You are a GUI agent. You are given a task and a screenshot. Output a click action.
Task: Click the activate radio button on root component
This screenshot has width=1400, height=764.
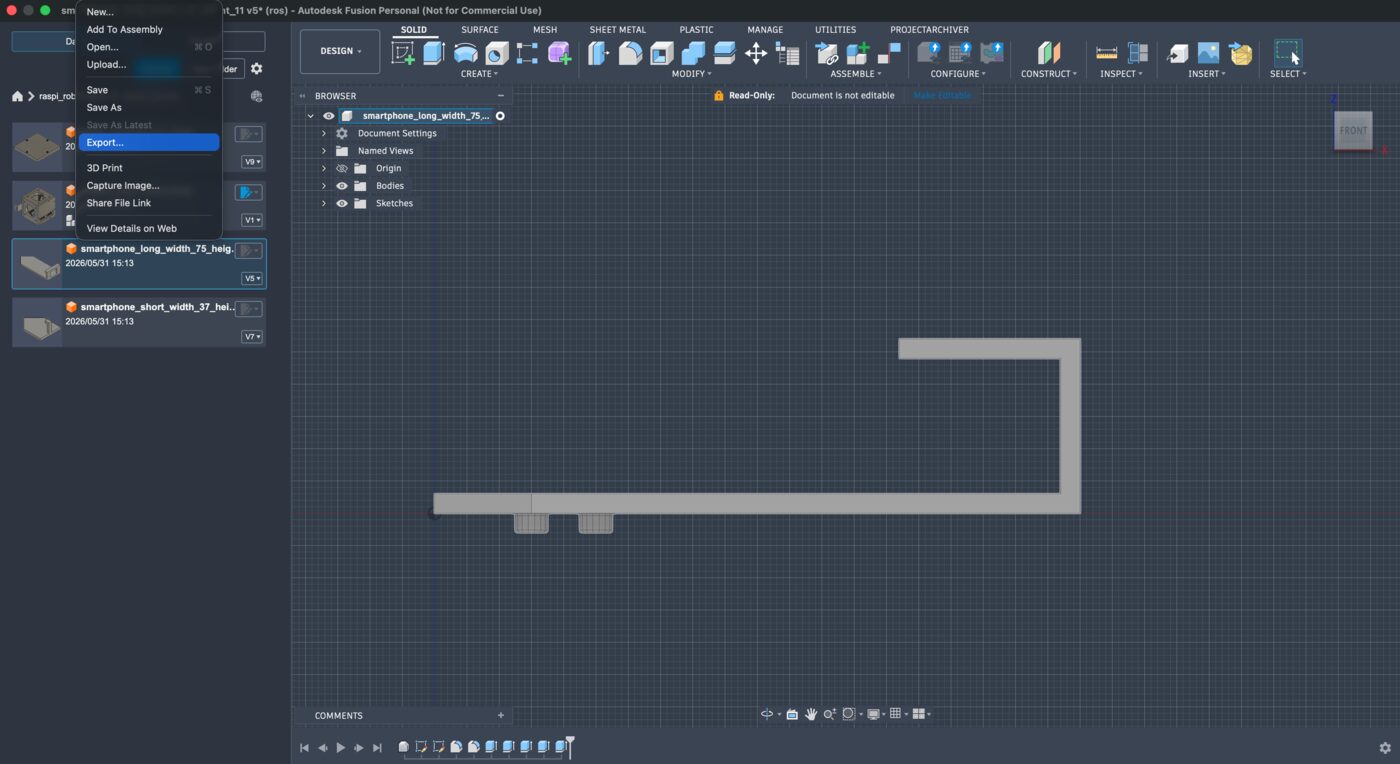pos(500,116)
